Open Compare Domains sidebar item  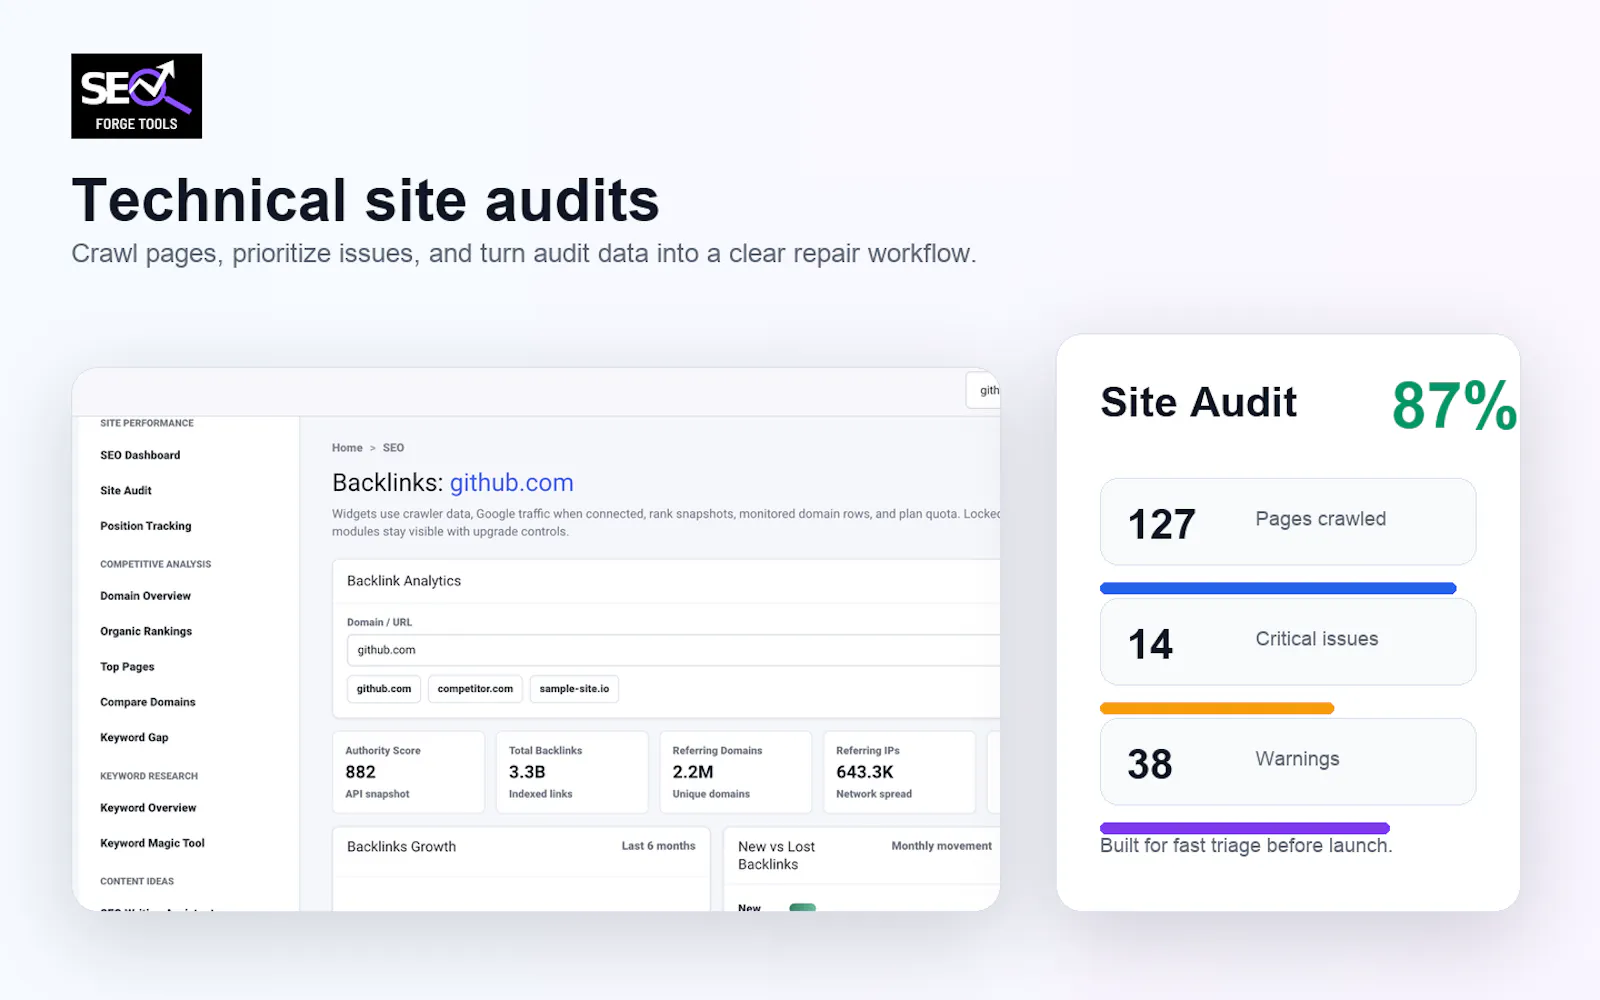pos(148,702)
